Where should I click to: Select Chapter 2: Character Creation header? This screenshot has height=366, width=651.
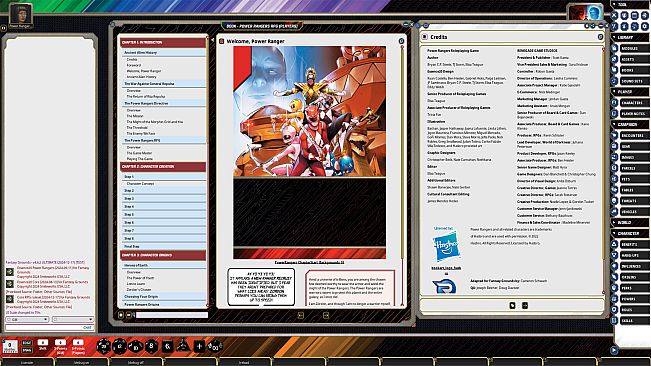(163, 166)
